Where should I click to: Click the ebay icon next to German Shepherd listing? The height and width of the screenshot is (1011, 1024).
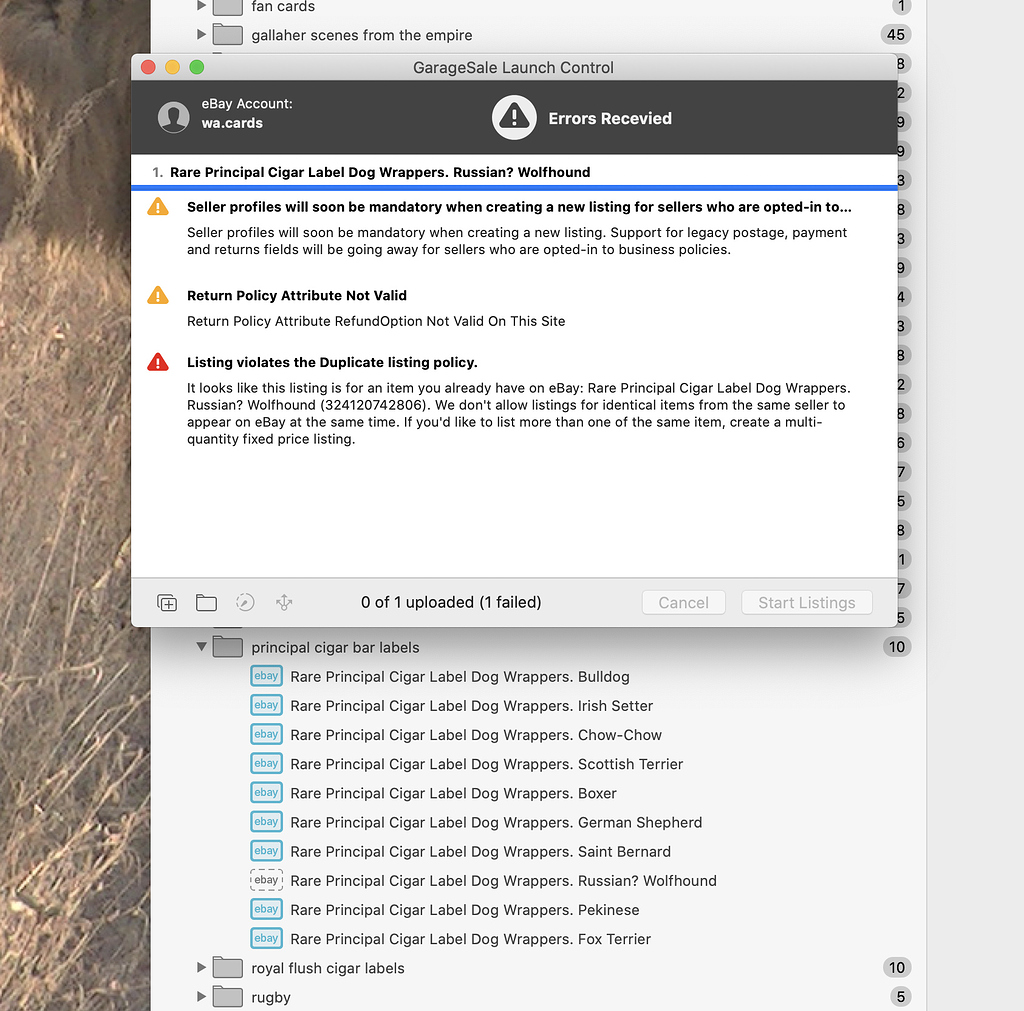266,822
